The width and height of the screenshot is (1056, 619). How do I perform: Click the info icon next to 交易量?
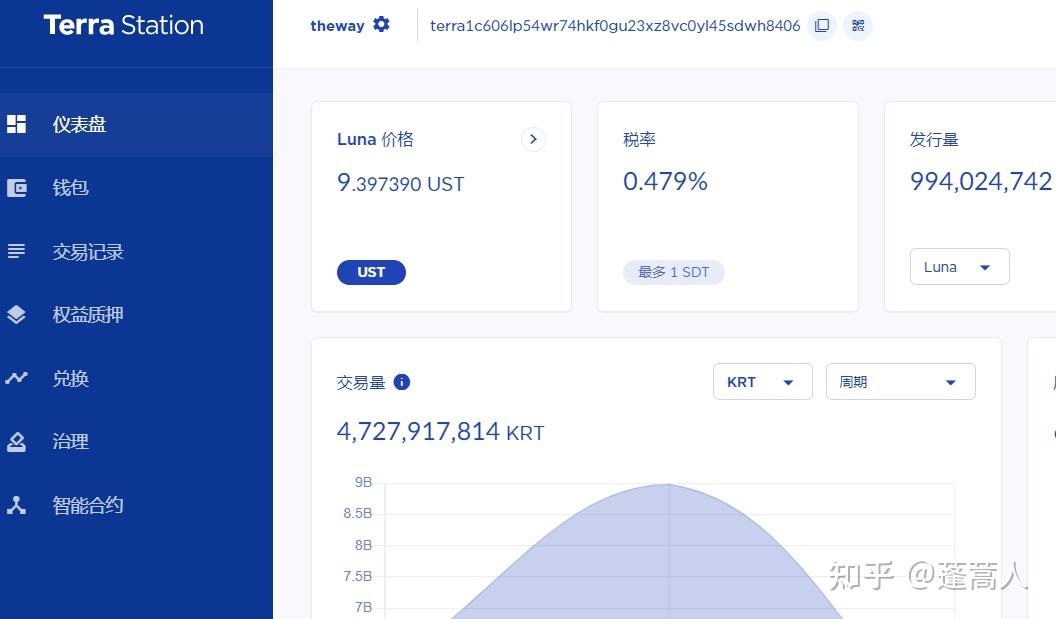[x=402, y=382]
